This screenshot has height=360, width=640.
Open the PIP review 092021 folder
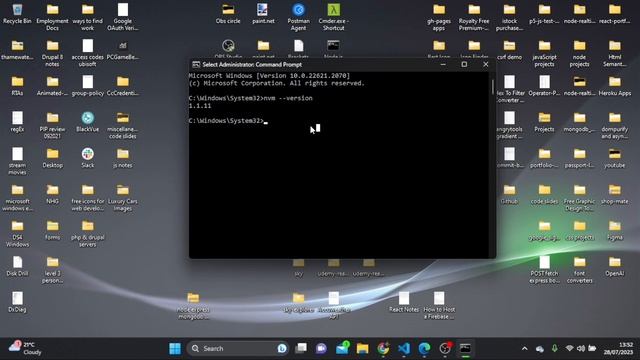tap(52, 125)
